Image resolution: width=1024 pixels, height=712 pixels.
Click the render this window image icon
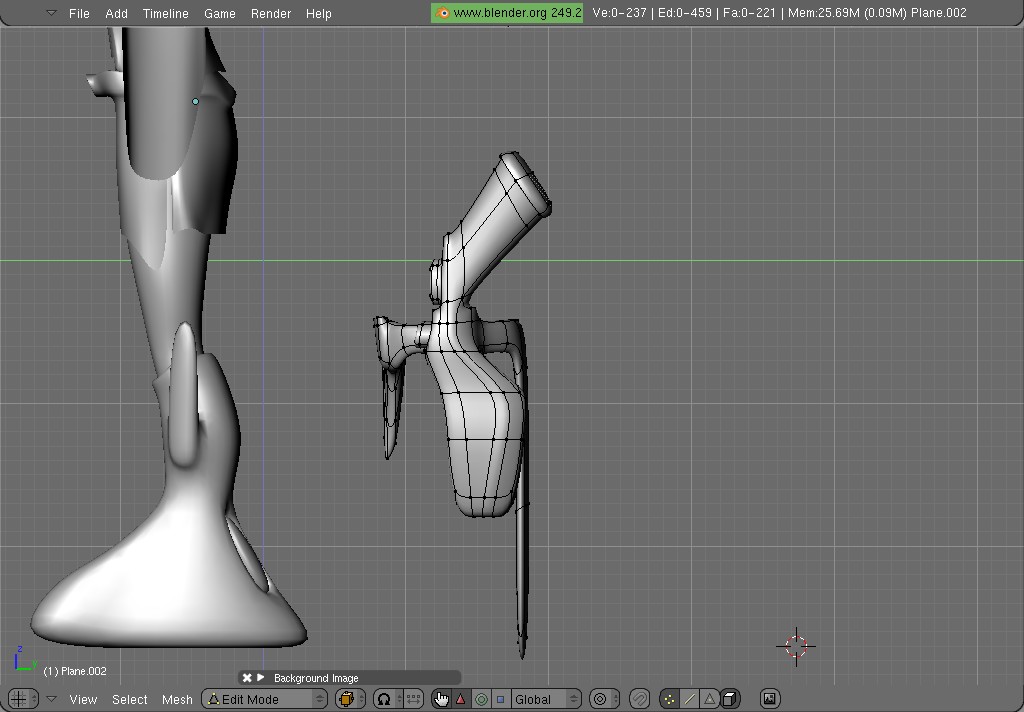point(770,699)
